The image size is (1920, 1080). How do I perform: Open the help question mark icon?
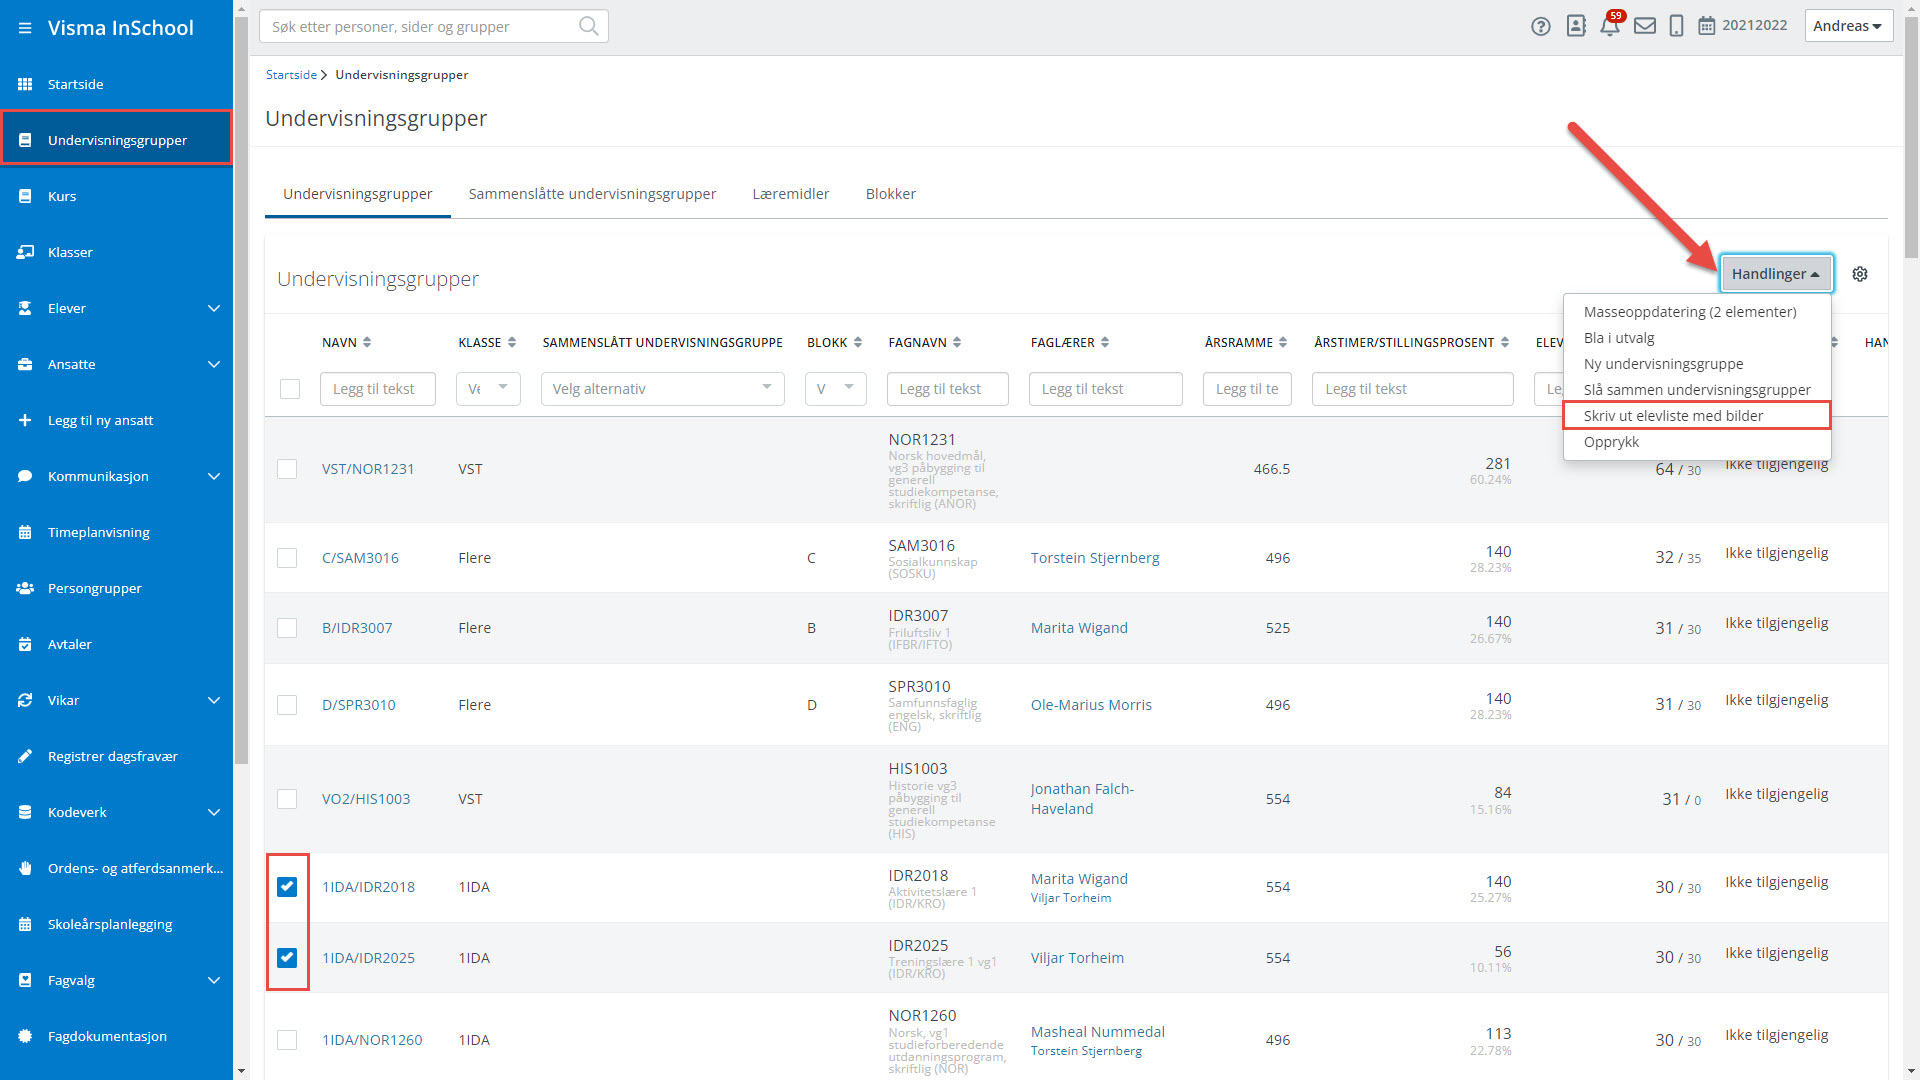(x=1541, y=26)
